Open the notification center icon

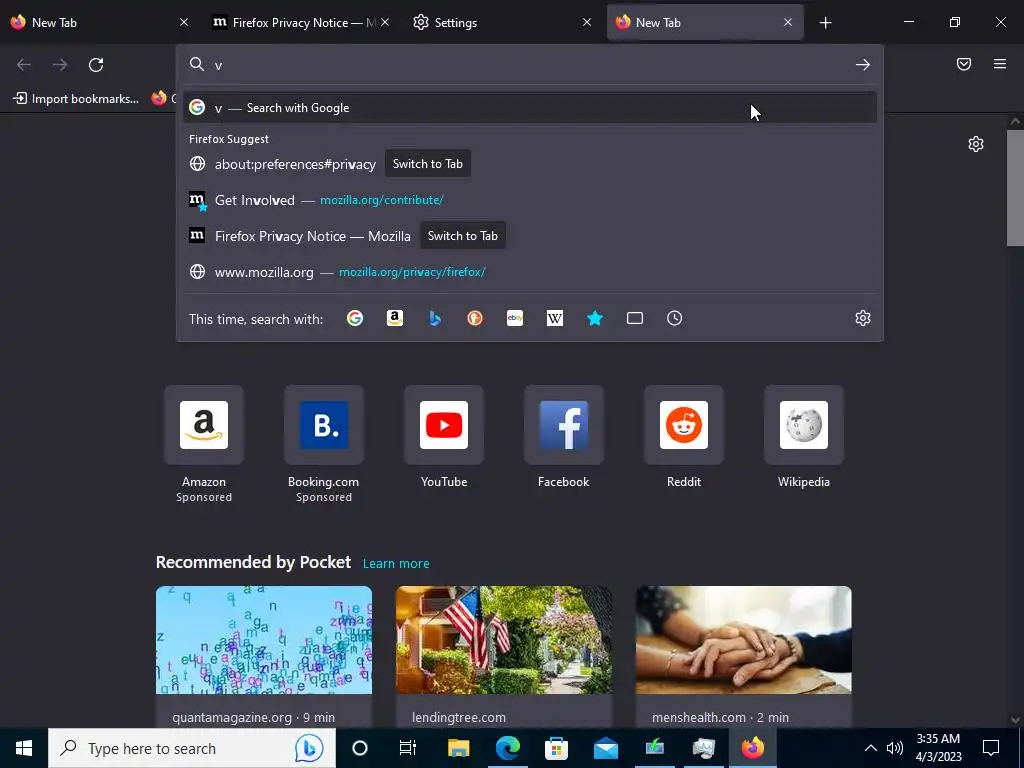pos(991,748)
